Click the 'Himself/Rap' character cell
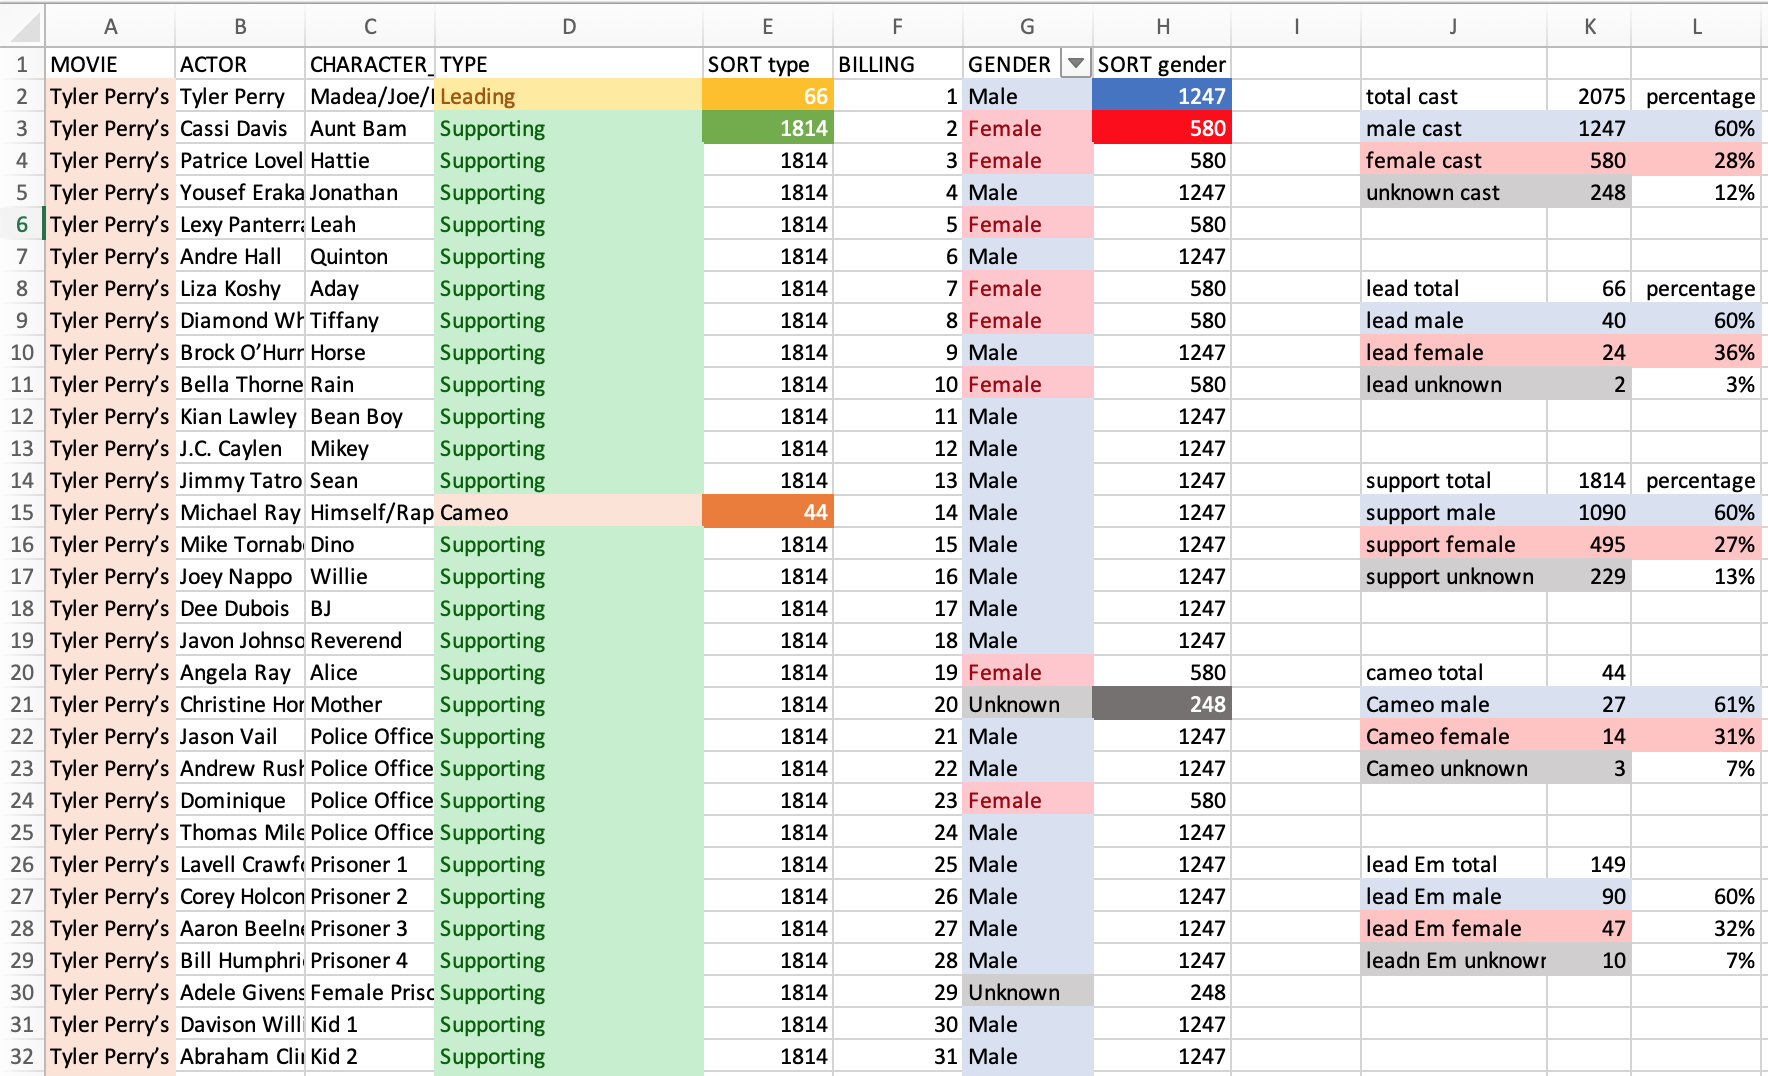 pyautogui.click(x=370, y=512)
